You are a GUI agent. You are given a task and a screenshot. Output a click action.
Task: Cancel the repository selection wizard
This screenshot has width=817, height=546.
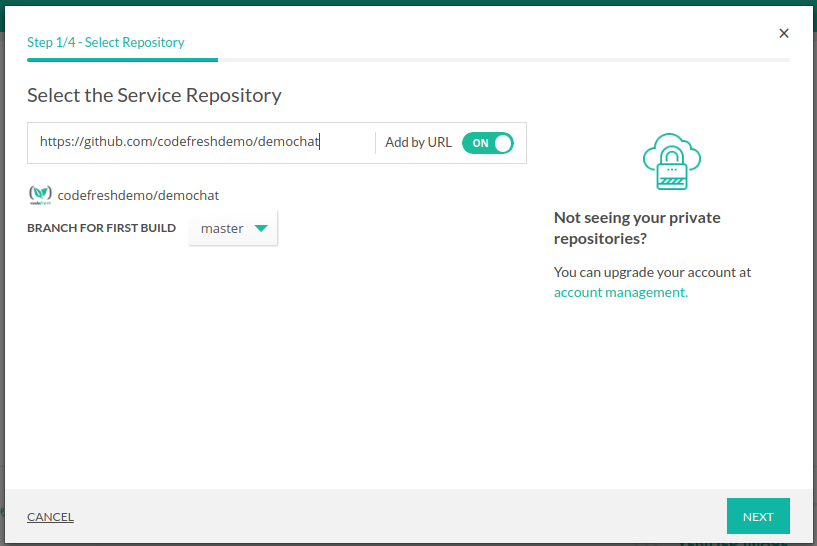click(51, 517)
